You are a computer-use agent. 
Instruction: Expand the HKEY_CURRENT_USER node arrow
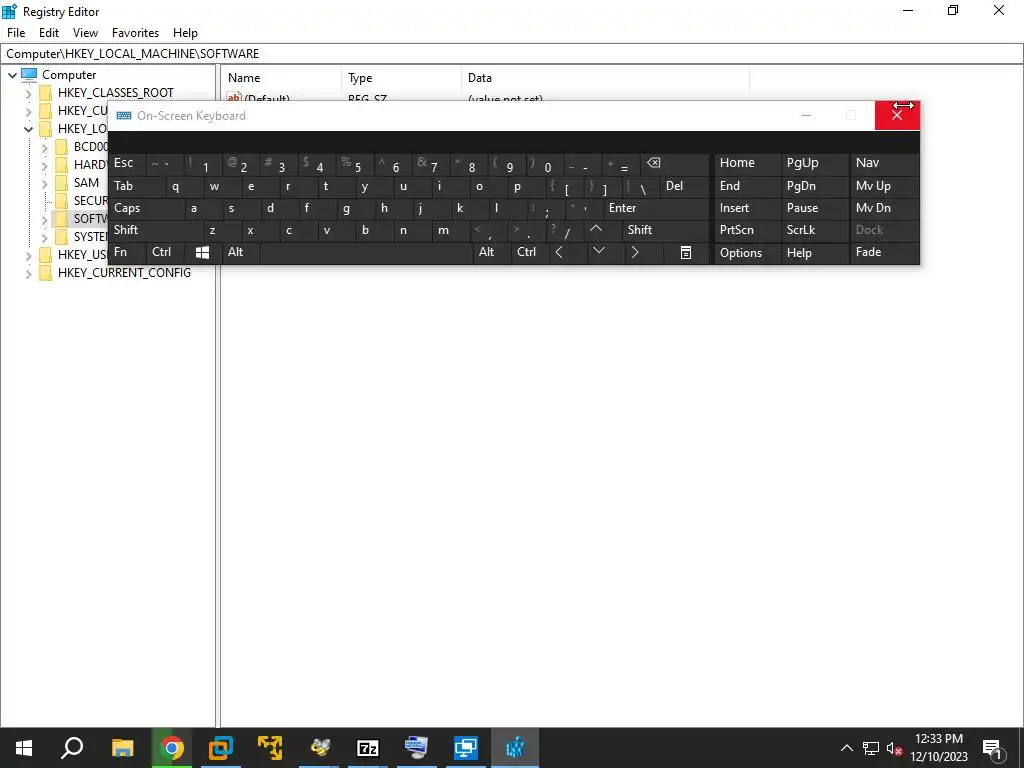tap(28, 111)
